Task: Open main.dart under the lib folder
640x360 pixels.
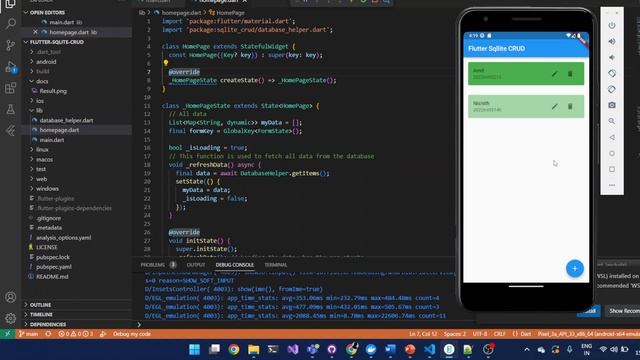Action: (51, 140)
